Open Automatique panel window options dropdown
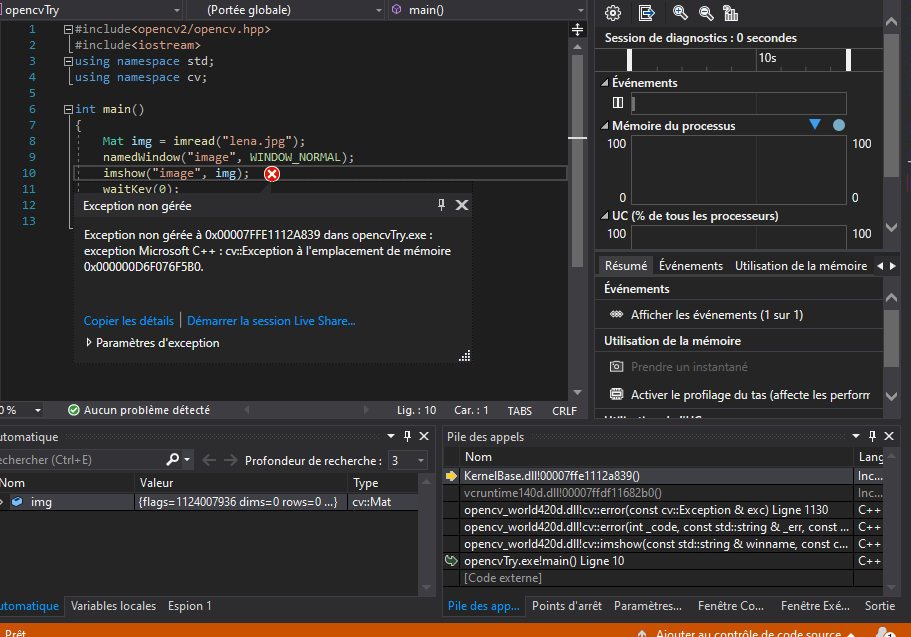The width and height of the screenshot is (911, 637). coord(391,436)
